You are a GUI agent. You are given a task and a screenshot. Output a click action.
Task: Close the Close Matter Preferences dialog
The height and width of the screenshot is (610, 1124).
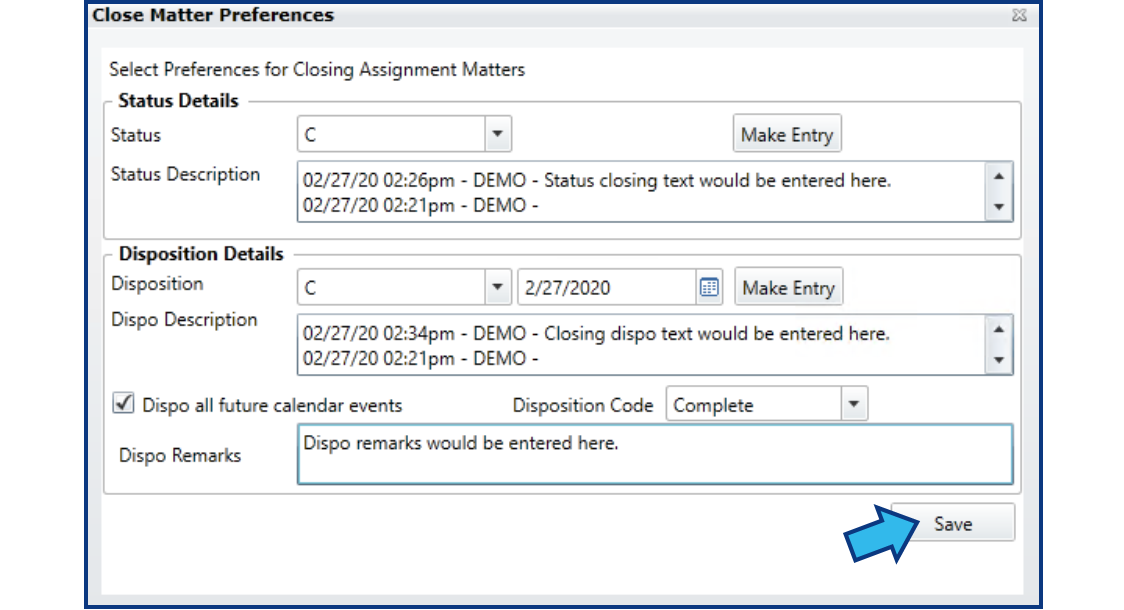tap(1019, 15)
